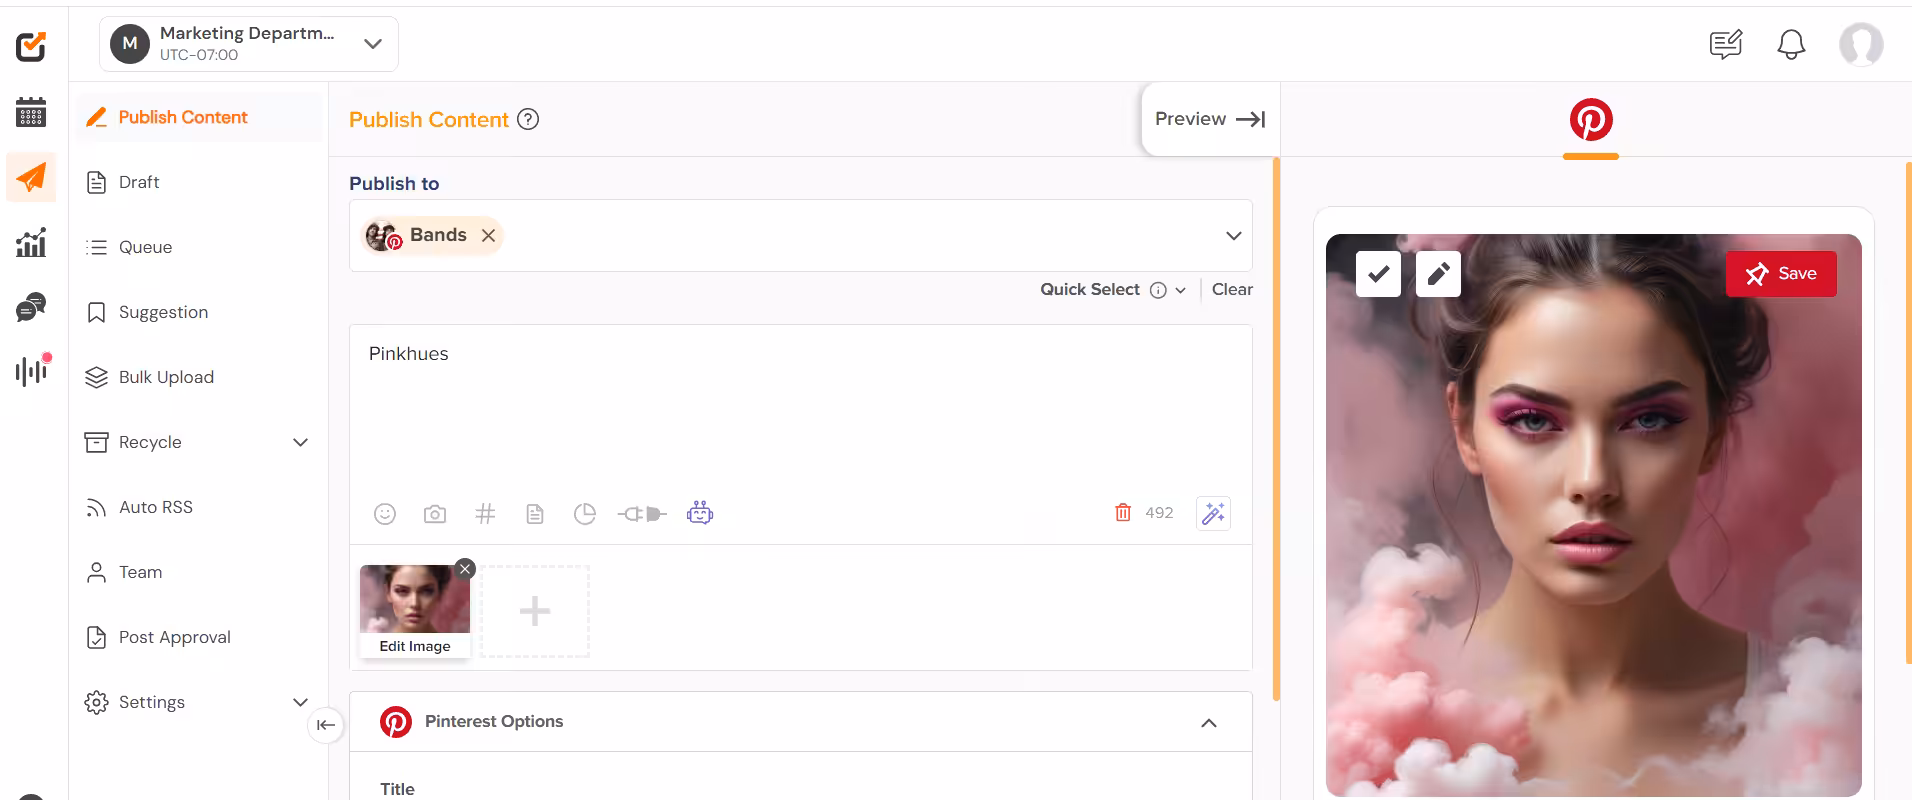Viewport: 1912px width, 800px height.
Task: Click Edit Image under thumbnail
Action: tap(415, 646)
